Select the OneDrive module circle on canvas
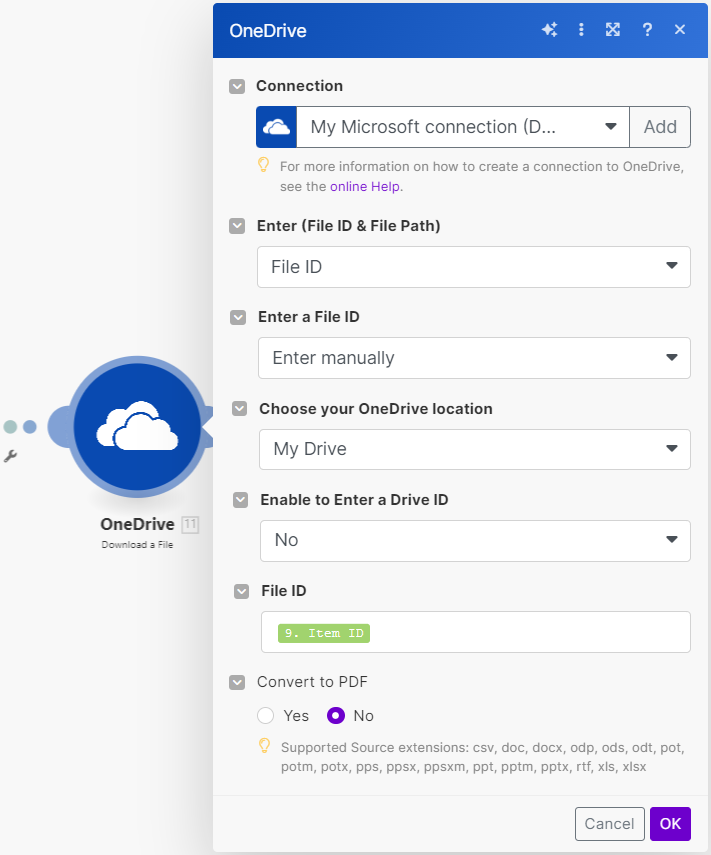This screenshot has width=711, height=855. [x=137, y=427]
